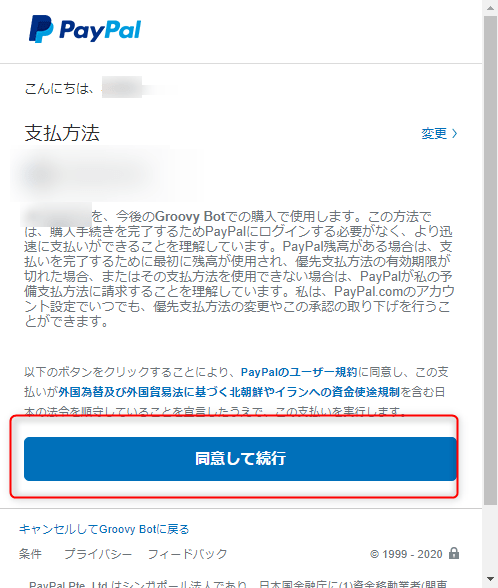The width and height of the screenshot is (498, 588).
Task: Open the 変更 payment method link
Action: 434,134
